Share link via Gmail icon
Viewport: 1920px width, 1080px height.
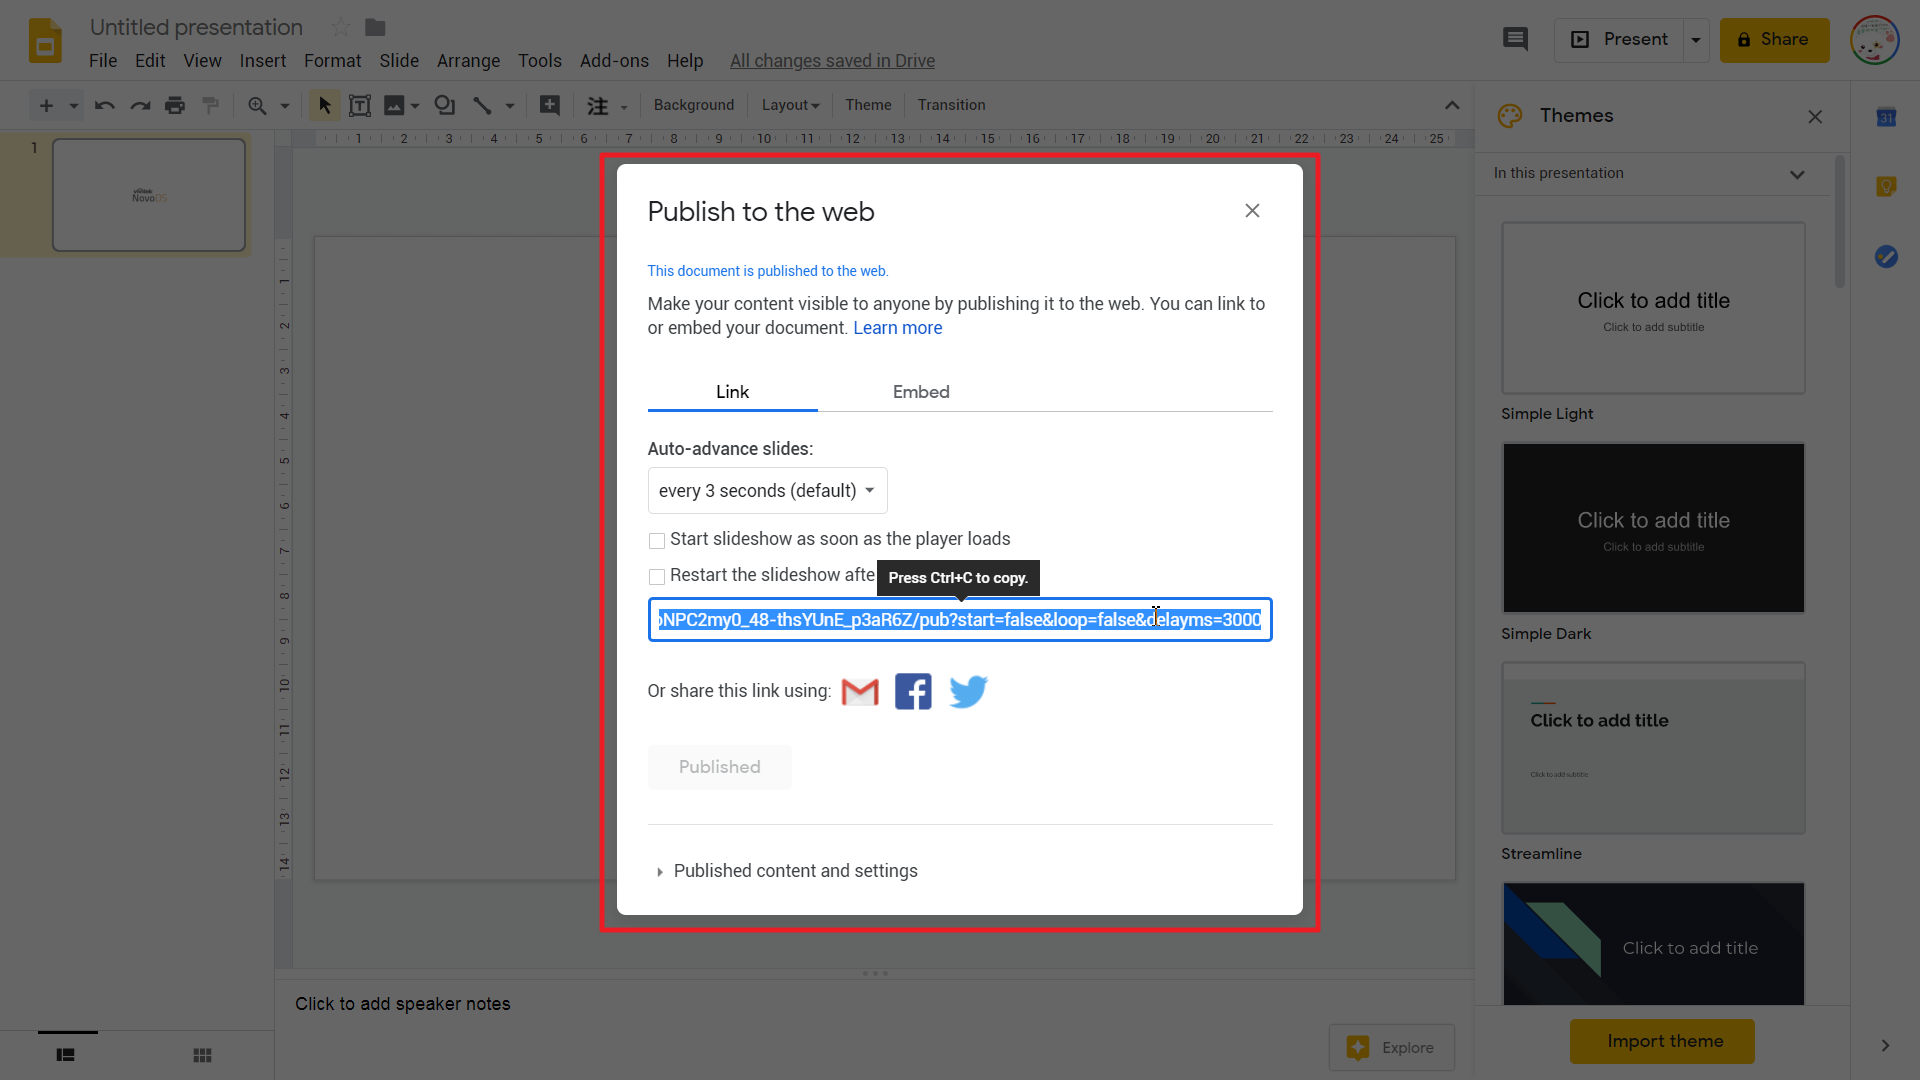[x=860, y=692]
